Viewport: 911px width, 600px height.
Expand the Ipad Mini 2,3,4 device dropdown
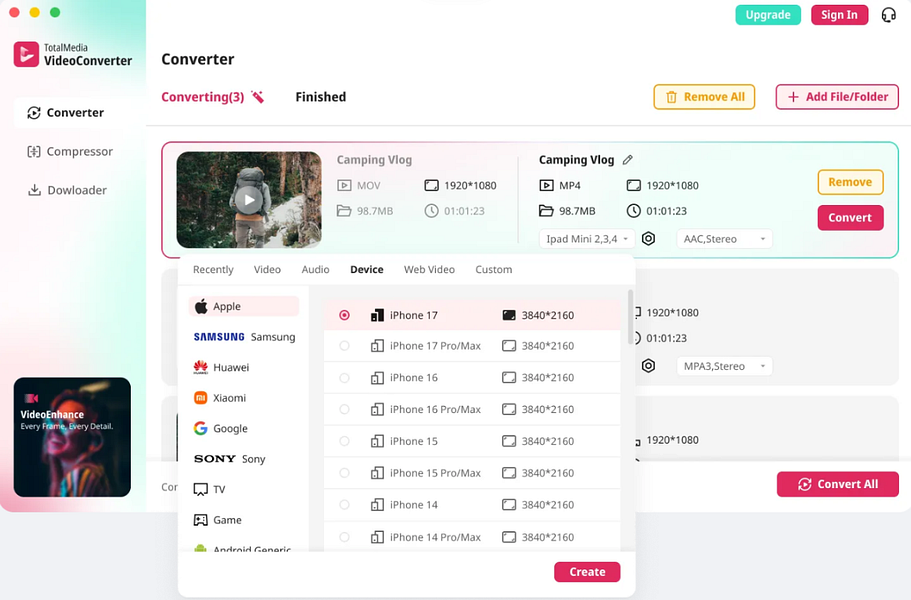click(x=587, y=239)
